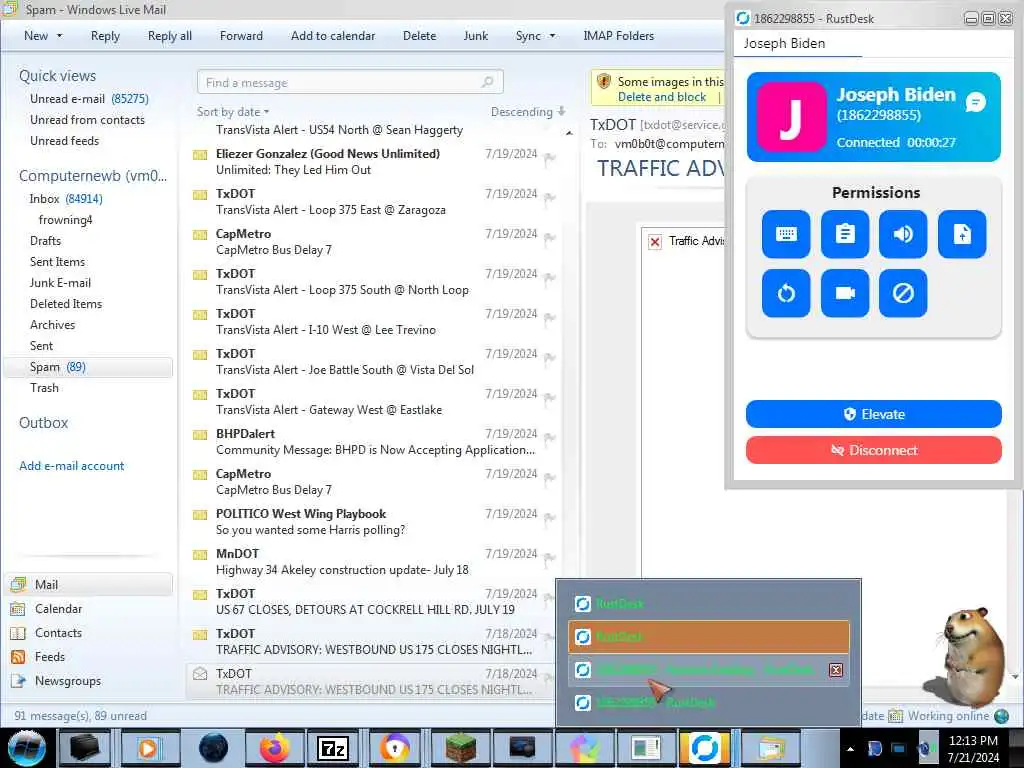Screen dimensions: 1024x768
Task: Select the Trash folder
Action: coord(44,388)
